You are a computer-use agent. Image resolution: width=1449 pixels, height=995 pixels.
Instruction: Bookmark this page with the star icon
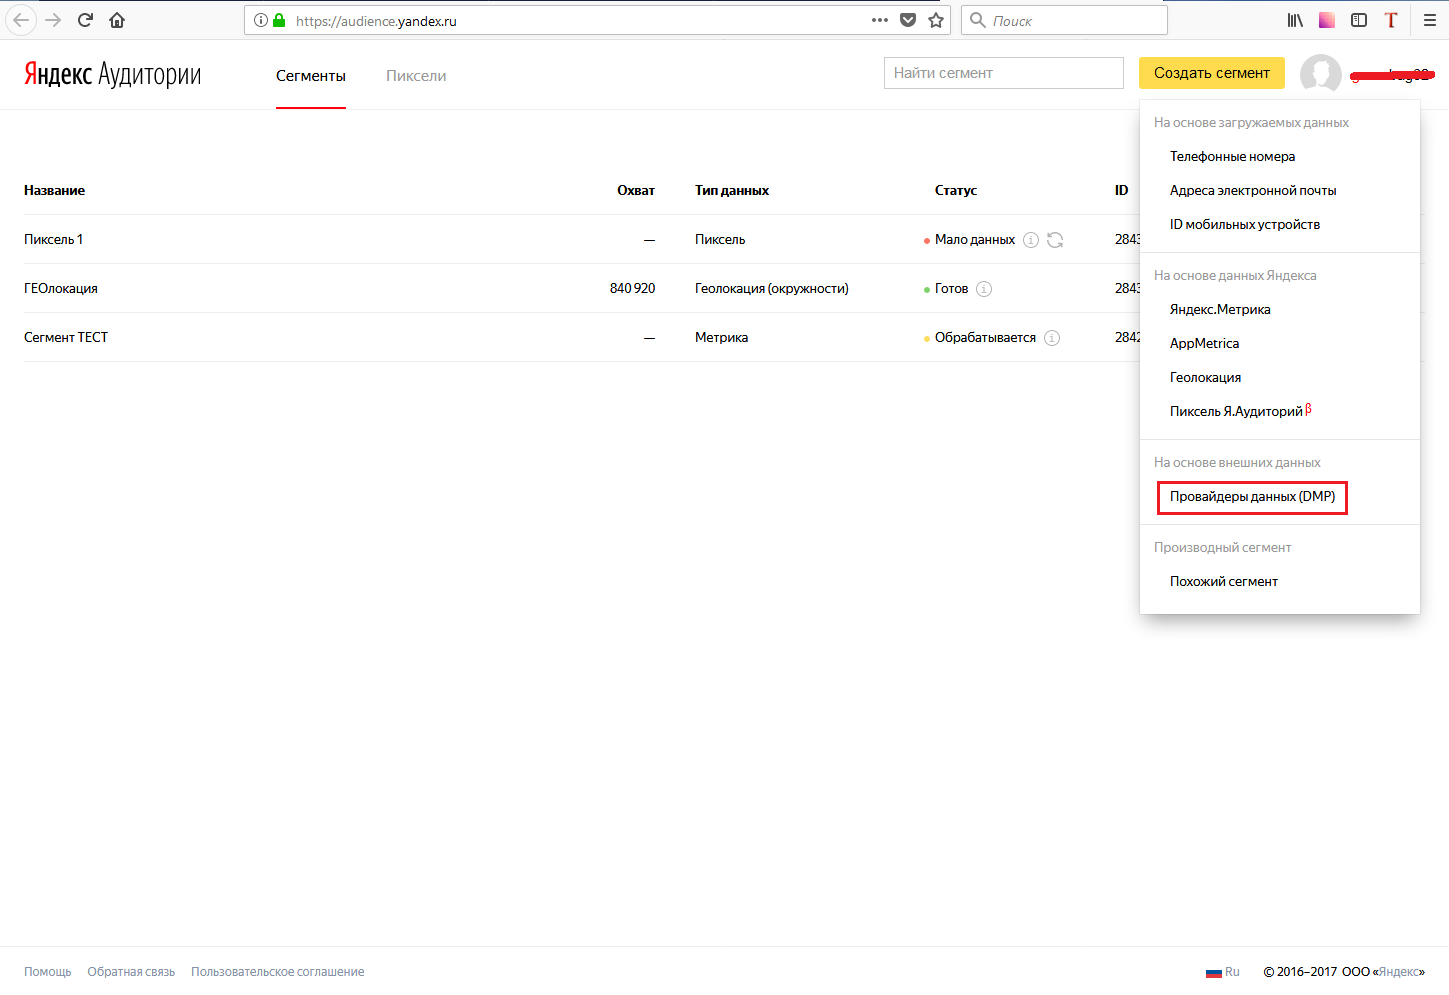tap(936, 20)
